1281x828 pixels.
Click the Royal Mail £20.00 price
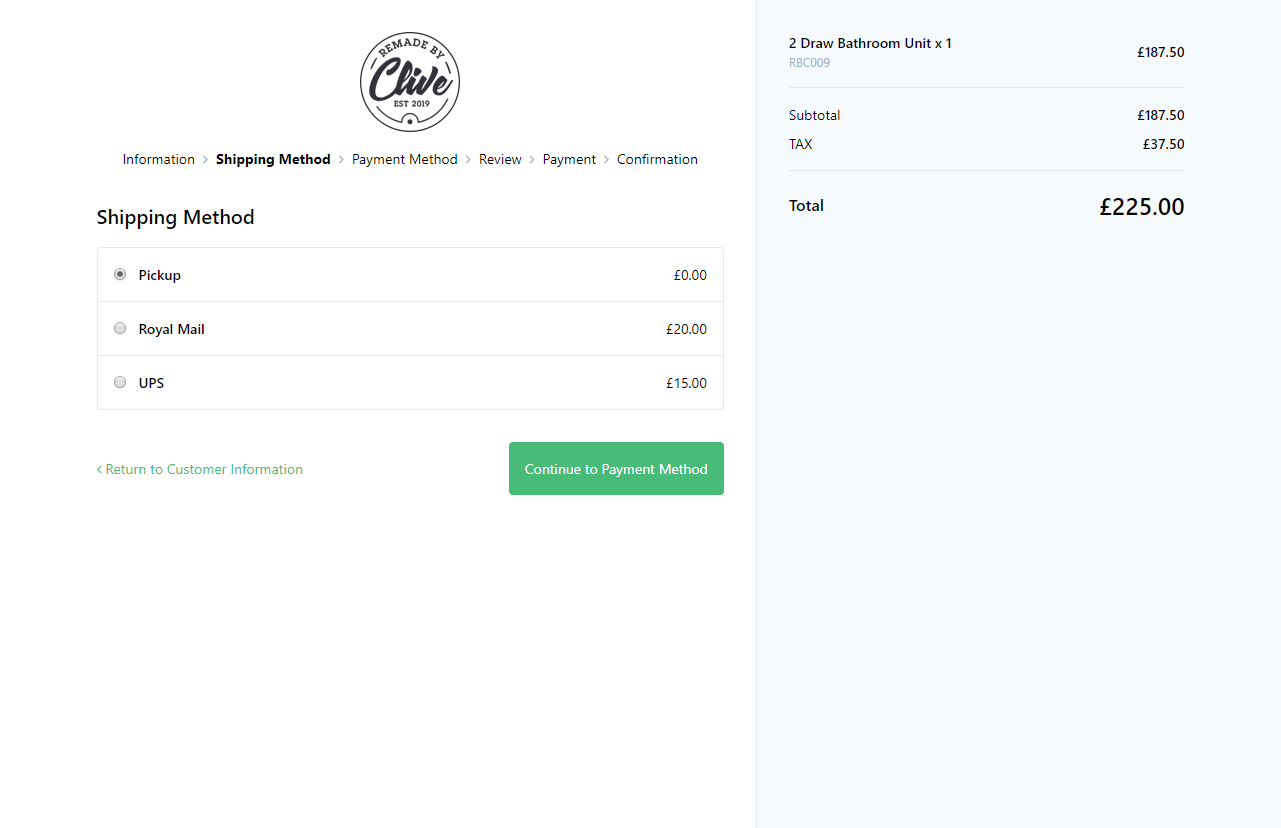[686, 329]
